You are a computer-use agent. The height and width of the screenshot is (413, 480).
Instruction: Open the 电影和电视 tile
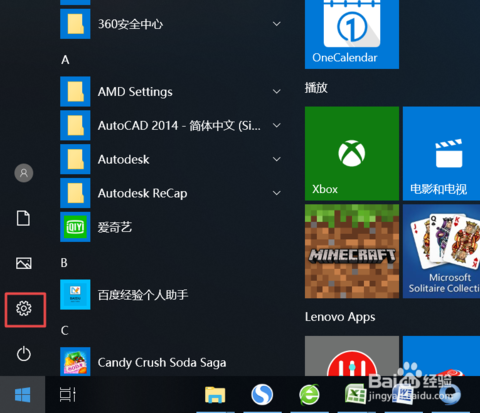pos(441,154)
